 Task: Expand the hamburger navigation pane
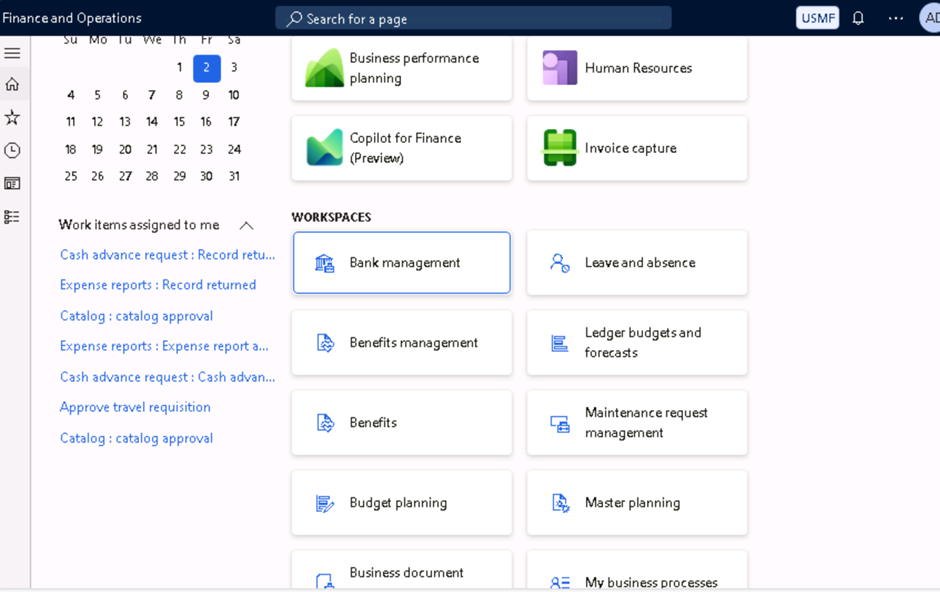tap(12, 53)
